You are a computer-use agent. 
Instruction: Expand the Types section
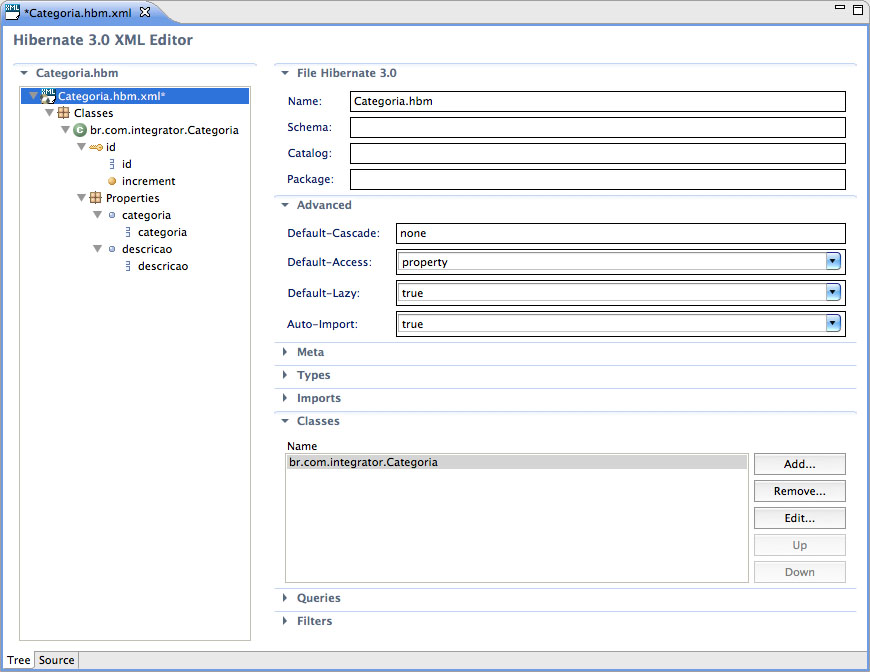(x=285, y=375)
